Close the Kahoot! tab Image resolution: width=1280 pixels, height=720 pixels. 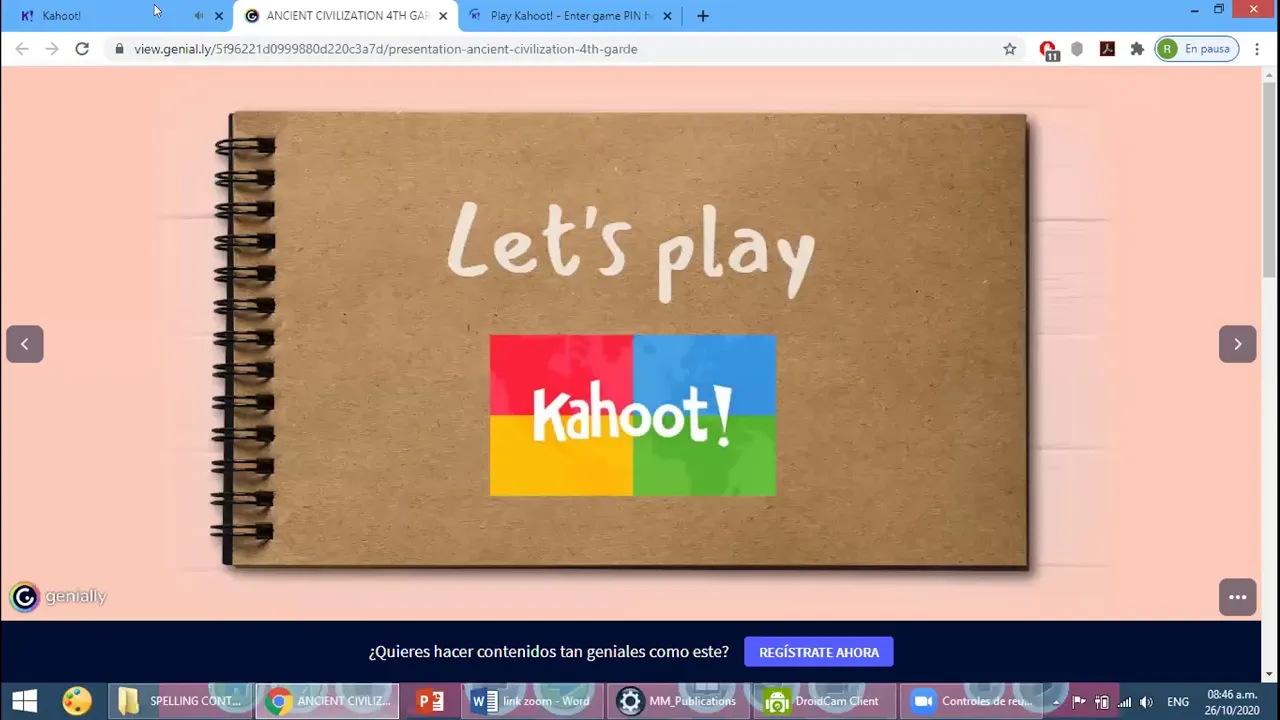coord(218,16)
